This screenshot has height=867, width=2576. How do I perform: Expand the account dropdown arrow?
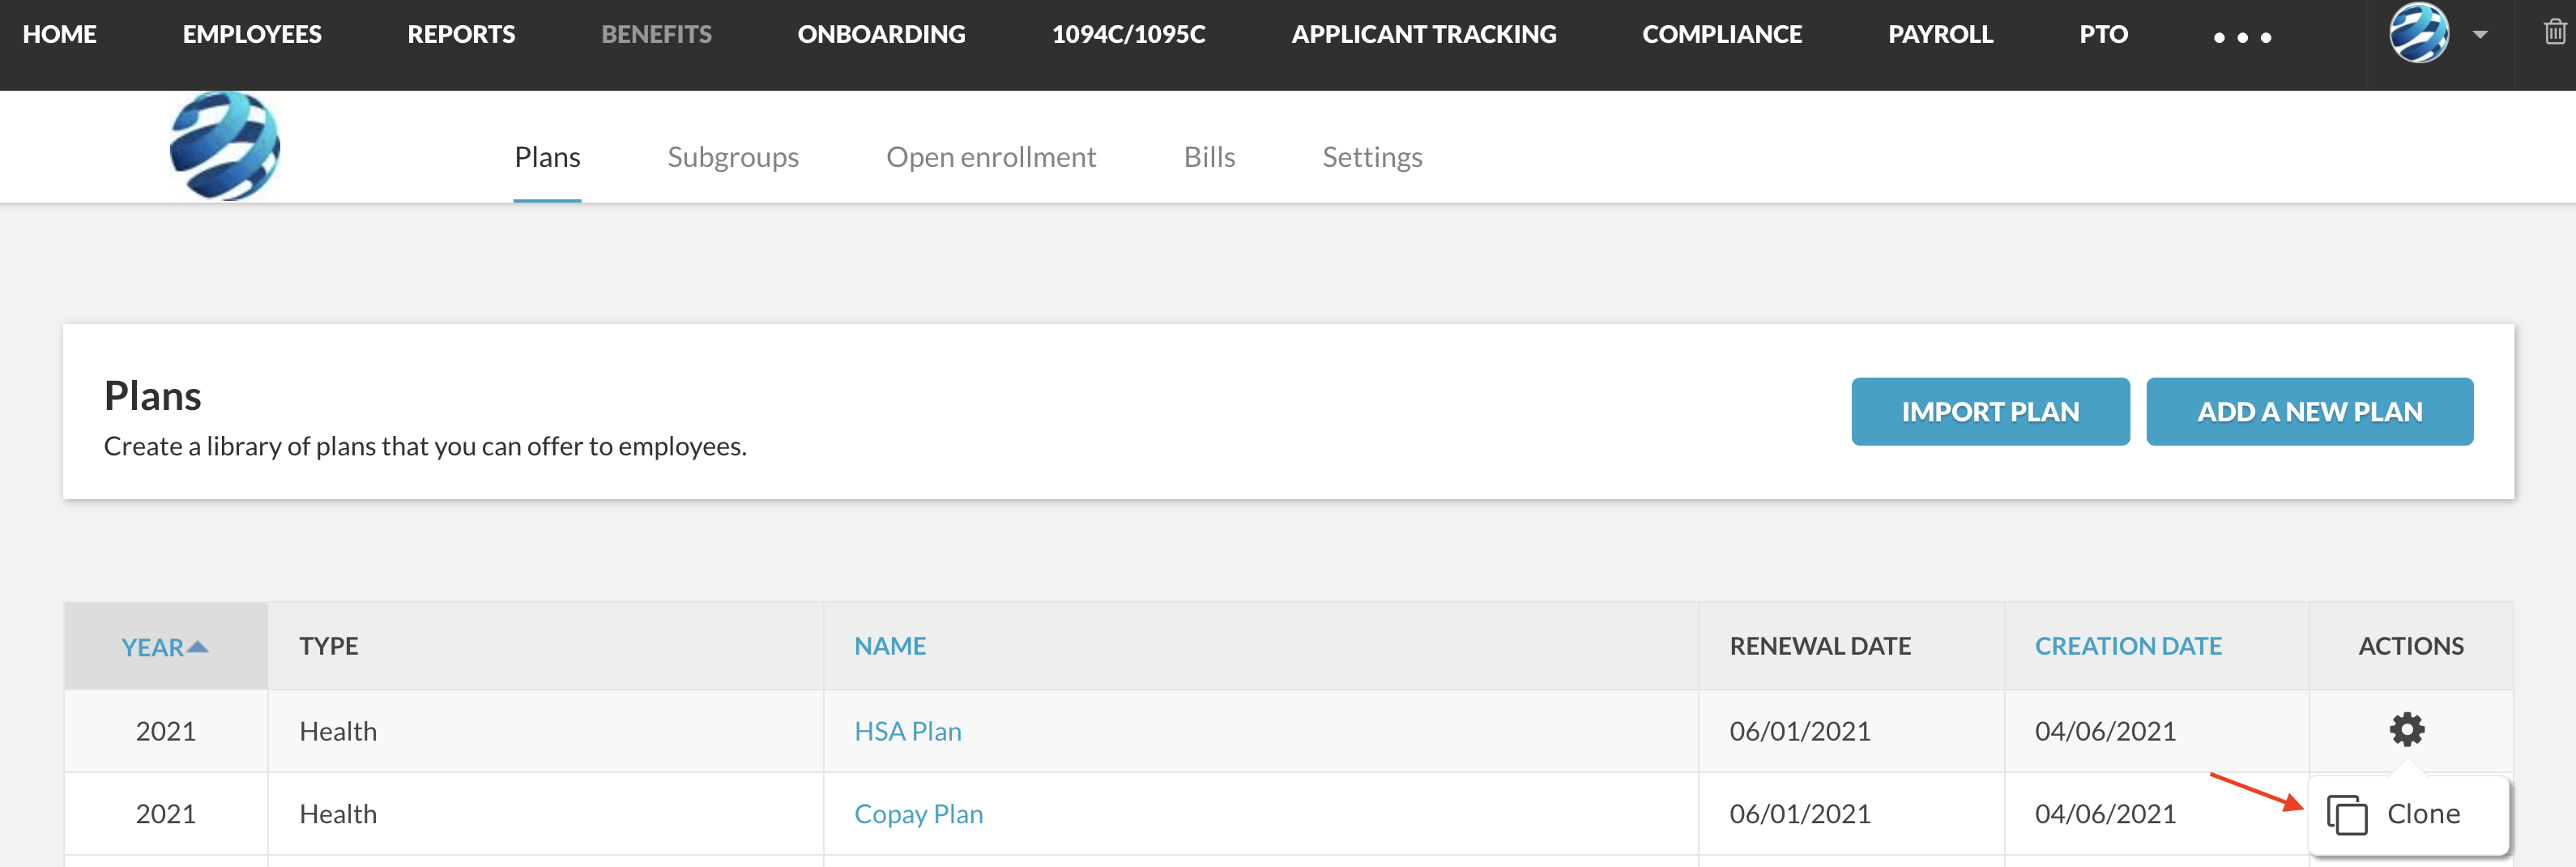[2479, 34]
